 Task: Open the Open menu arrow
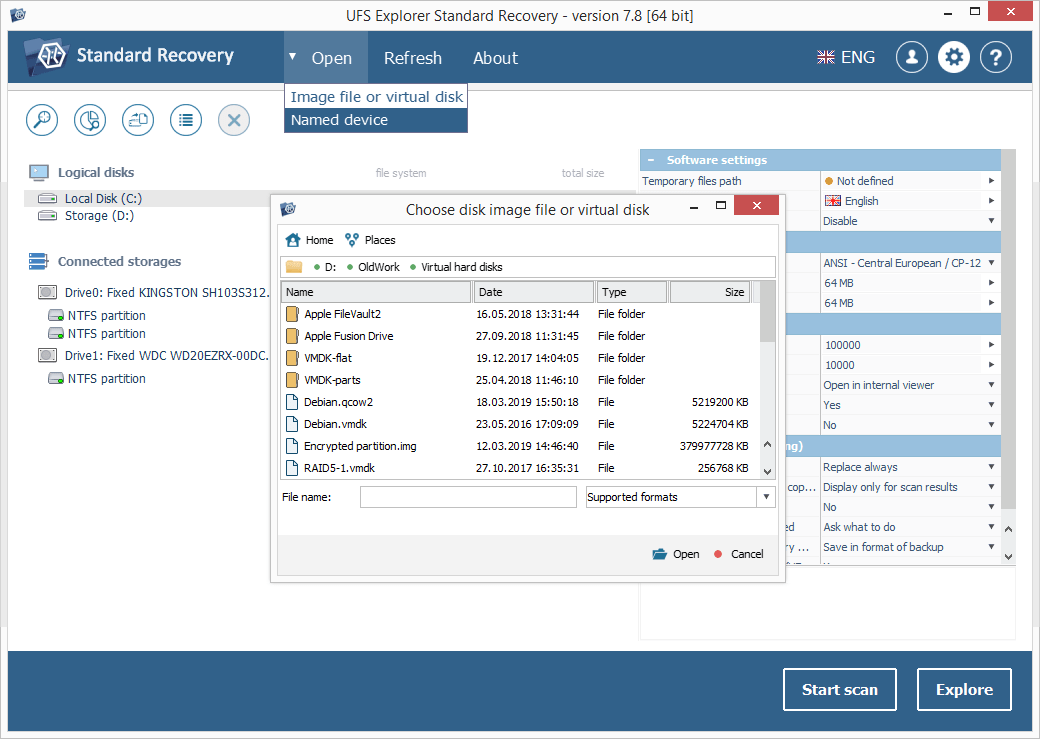292,57
